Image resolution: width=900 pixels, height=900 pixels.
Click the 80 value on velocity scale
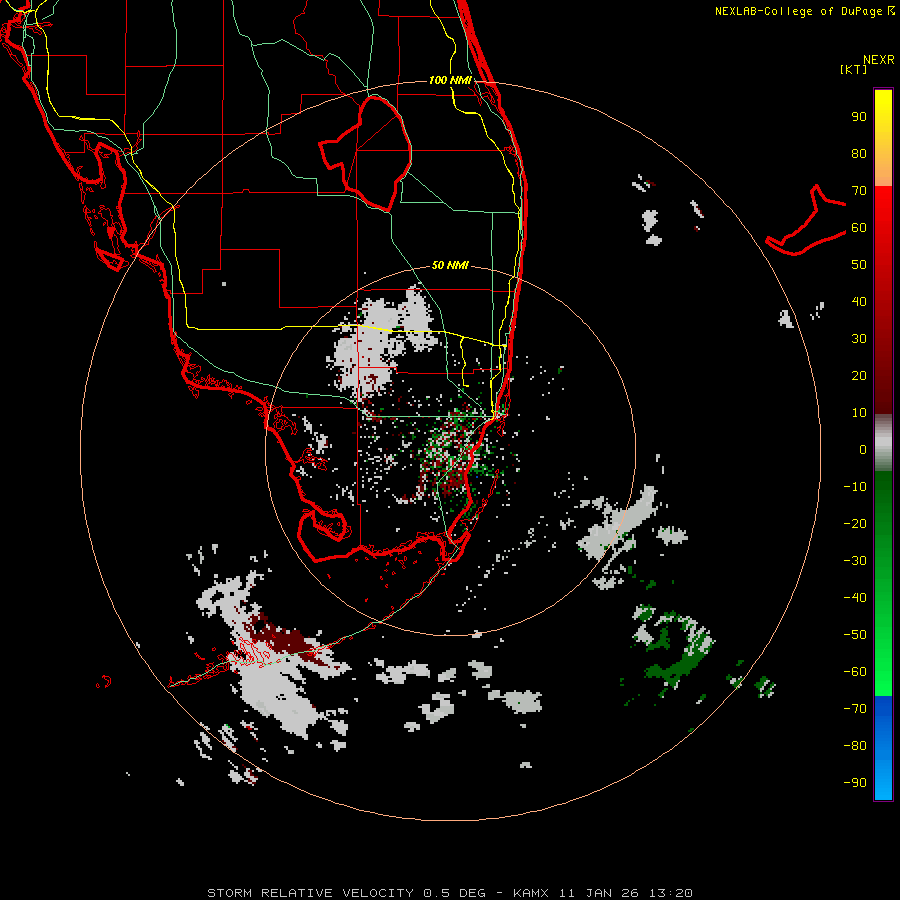[x=859, y=154]
